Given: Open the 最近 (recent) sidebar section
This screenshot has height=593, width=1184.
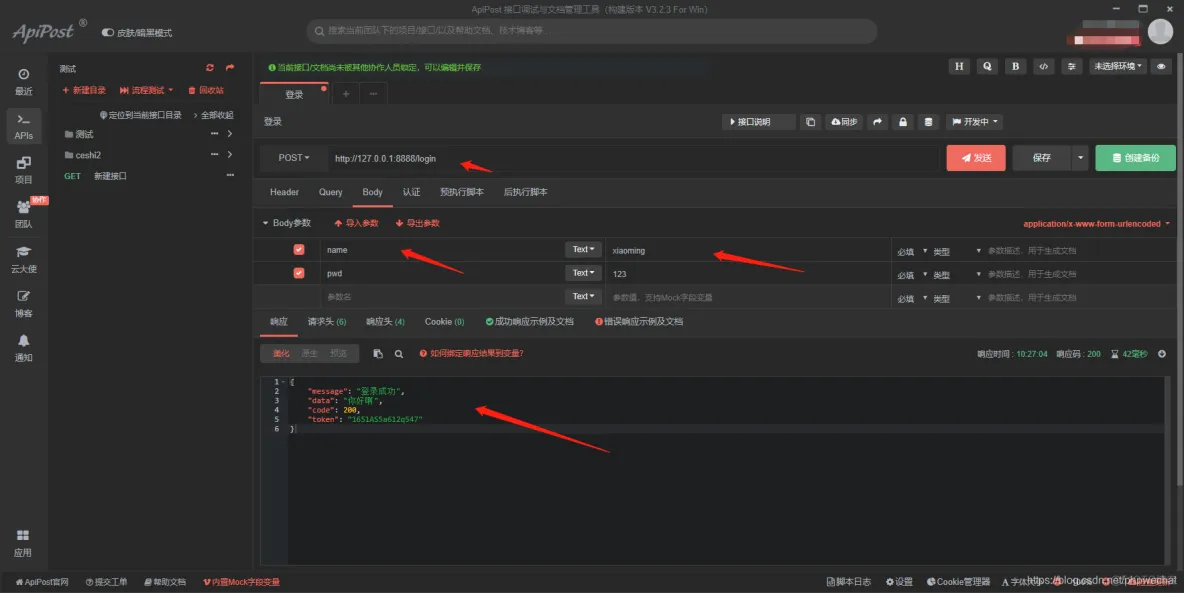Looking at the screenshot, I should click(23, 82).
